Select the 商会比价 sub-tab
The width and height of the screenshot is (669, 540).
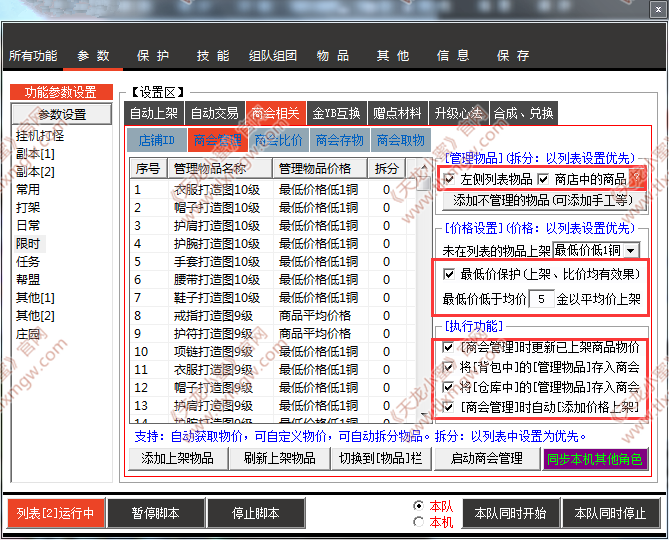point(279,140)
